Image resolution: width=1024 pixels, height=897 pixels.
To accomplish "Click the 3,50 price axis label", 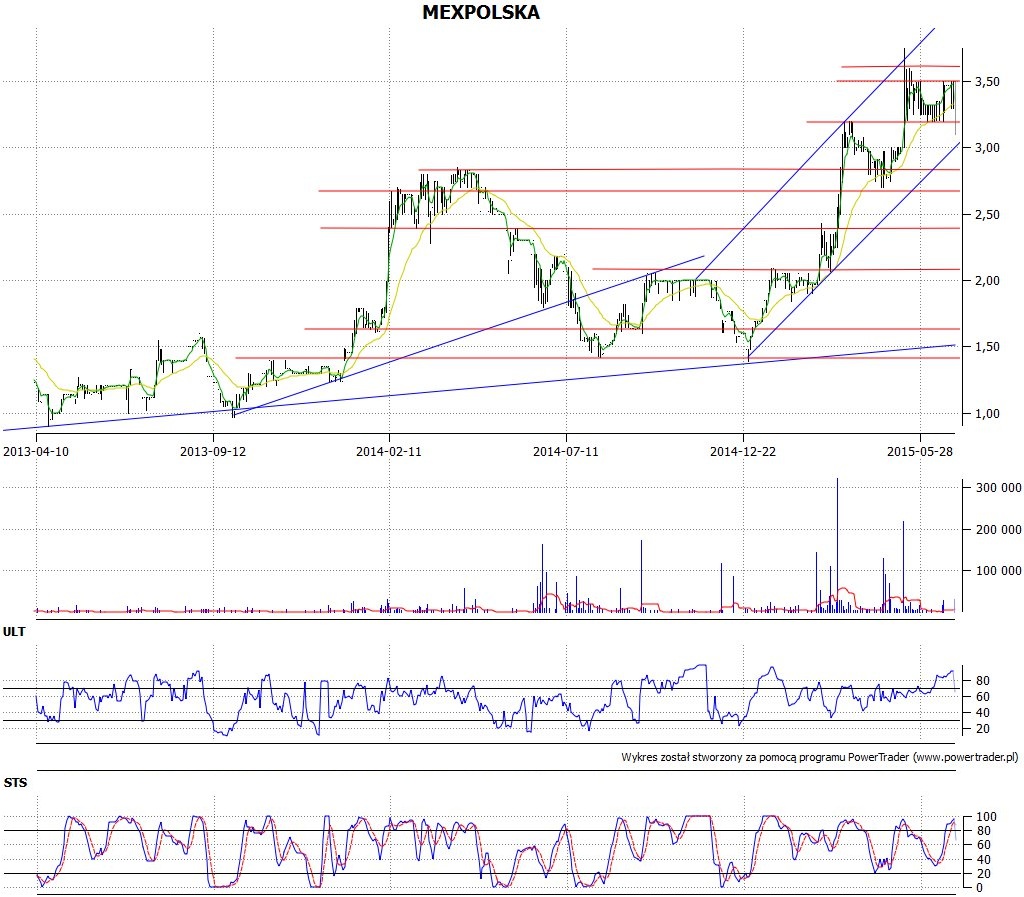I will coord(987,82).
